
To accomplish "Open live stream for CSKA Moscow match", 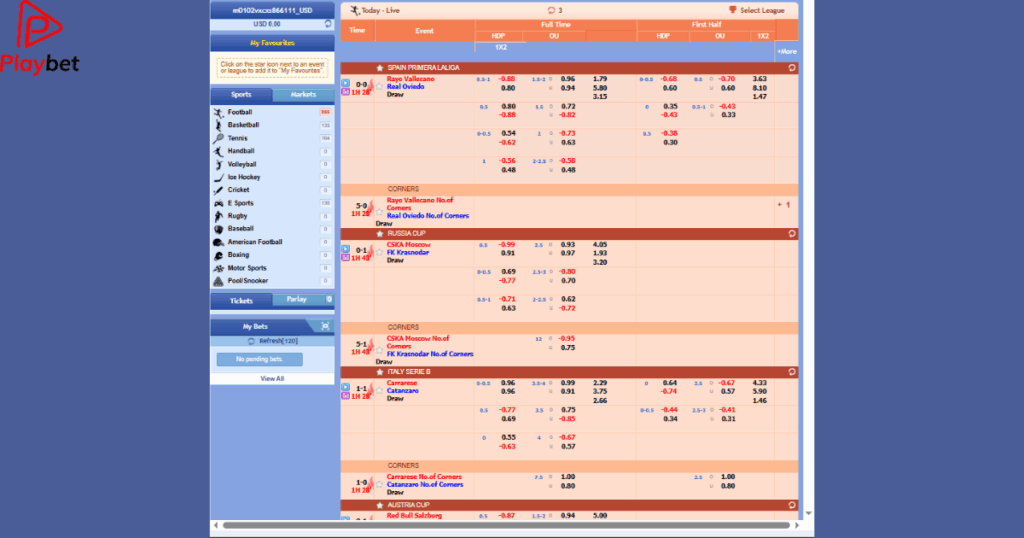I will [345, 249].
